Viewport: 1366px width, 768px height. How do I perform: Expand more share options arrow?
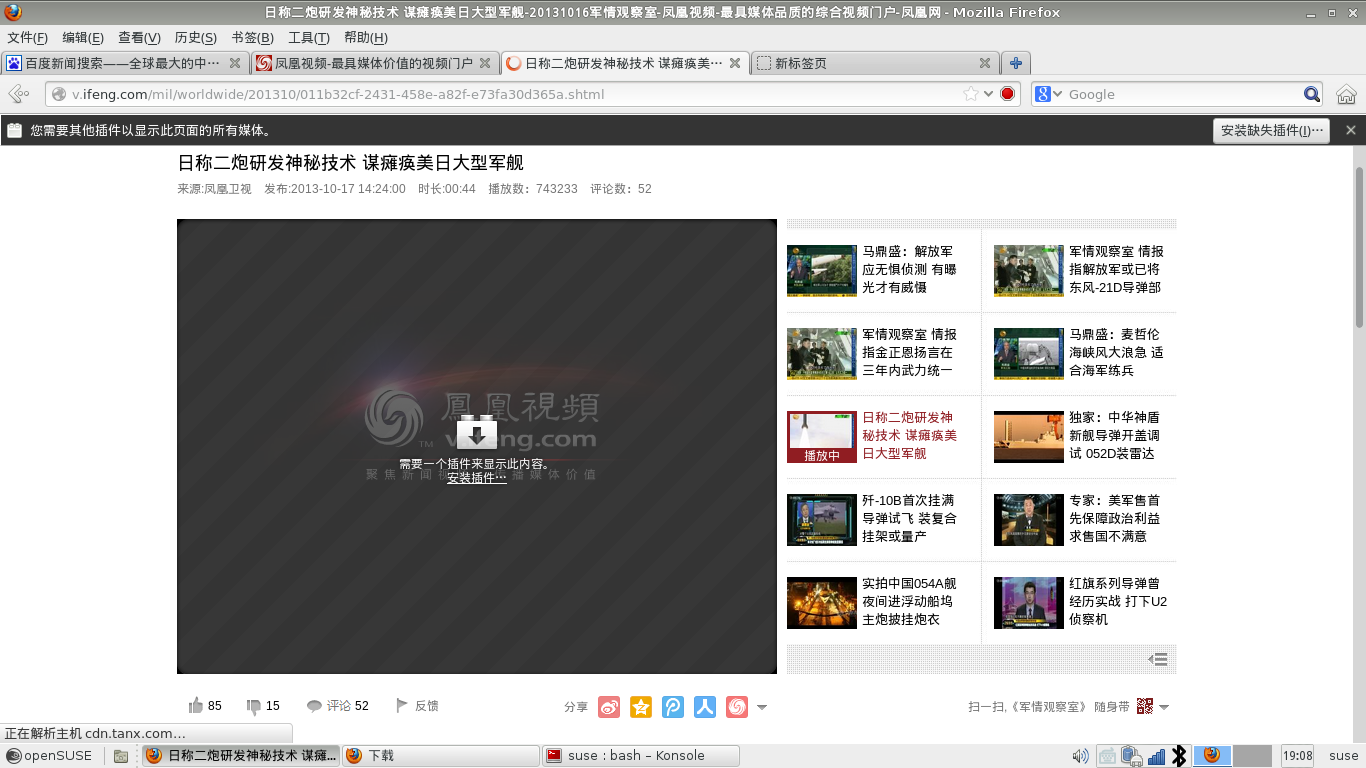tap(762, 707)
